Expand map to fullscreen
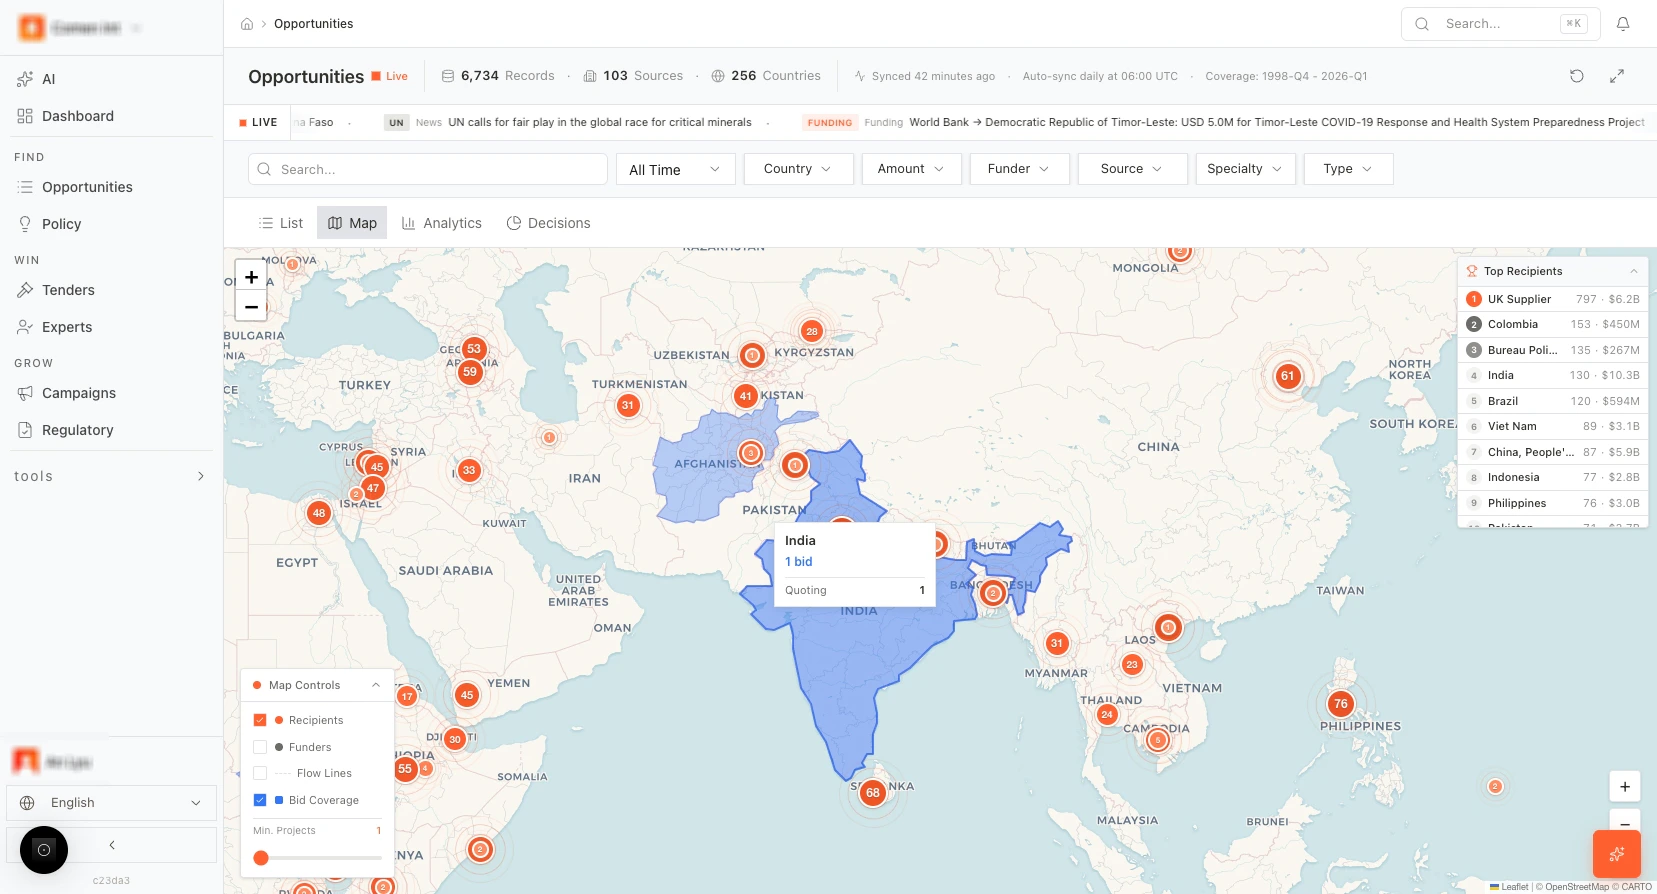This screenshot has height=894, width=1657. coord(1617,76)
